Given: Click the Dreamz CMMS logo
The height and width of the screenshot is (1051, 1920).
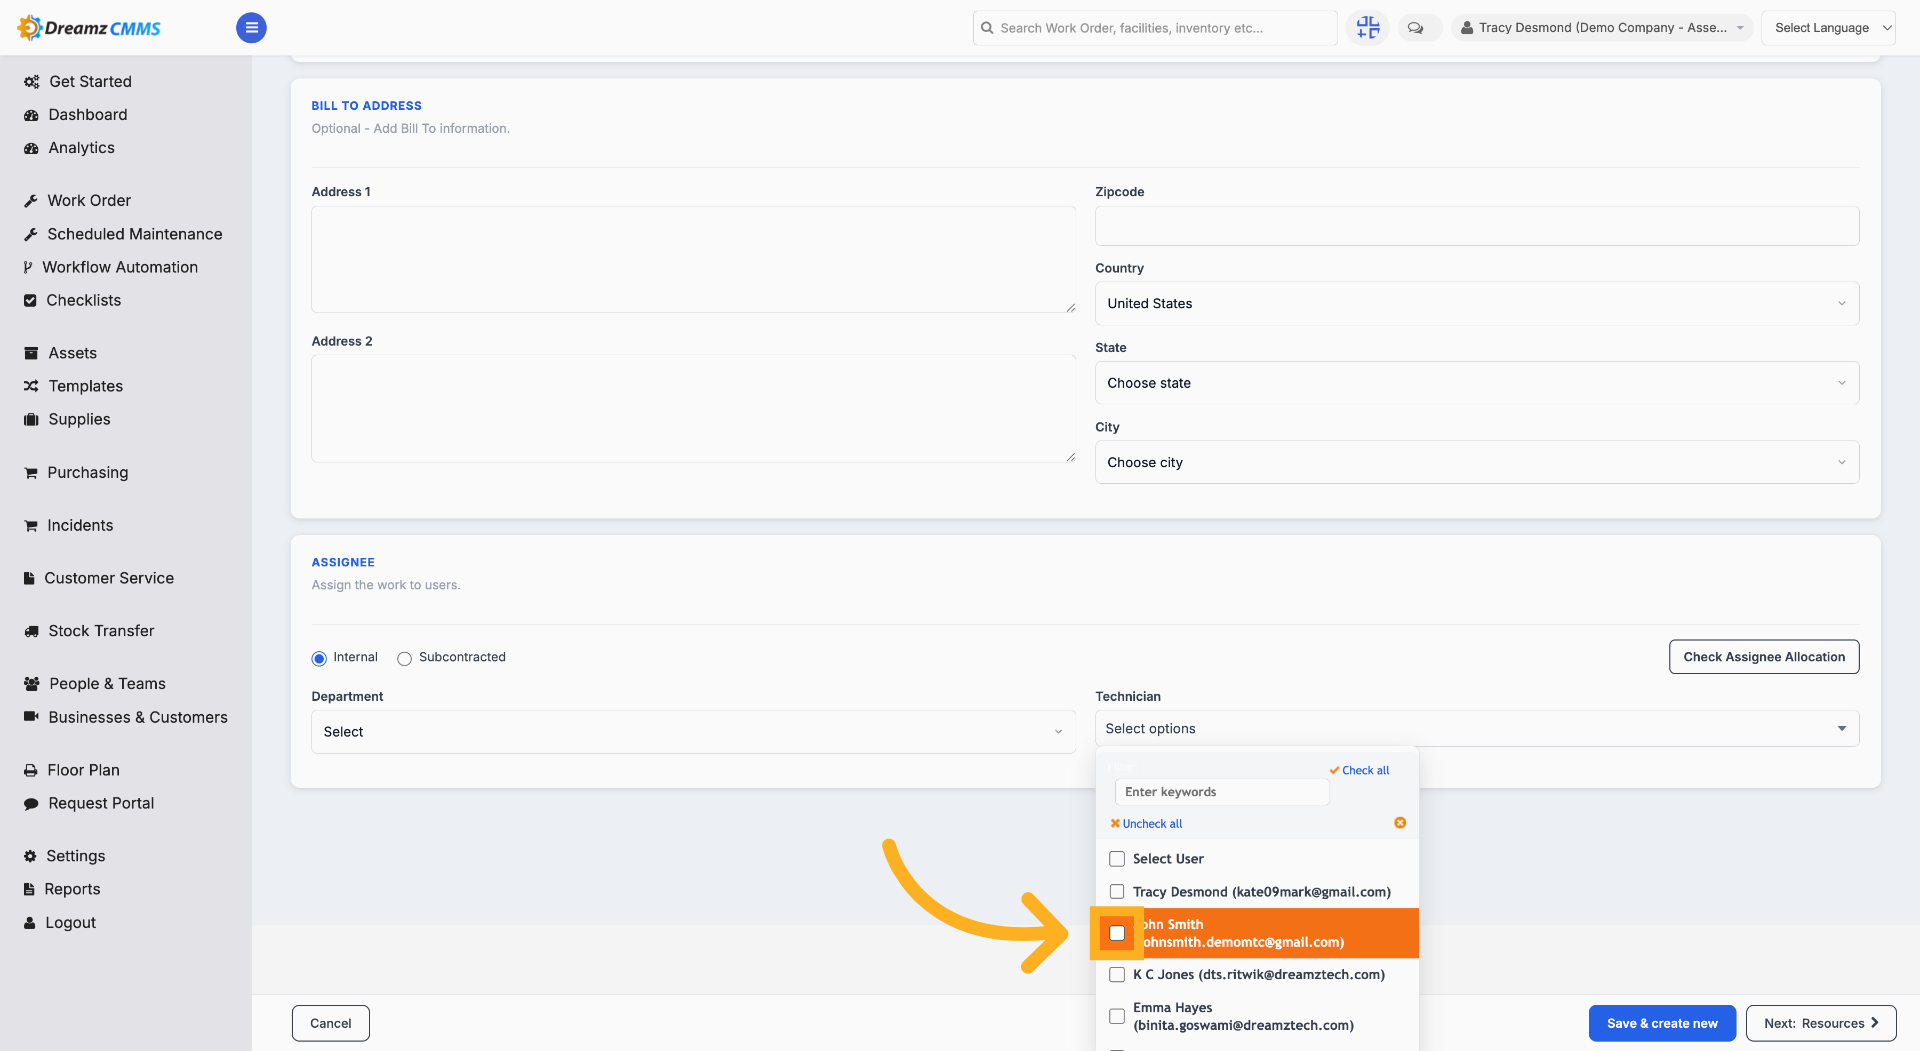Looking at the screenshot, I should (x=90, y=28).
